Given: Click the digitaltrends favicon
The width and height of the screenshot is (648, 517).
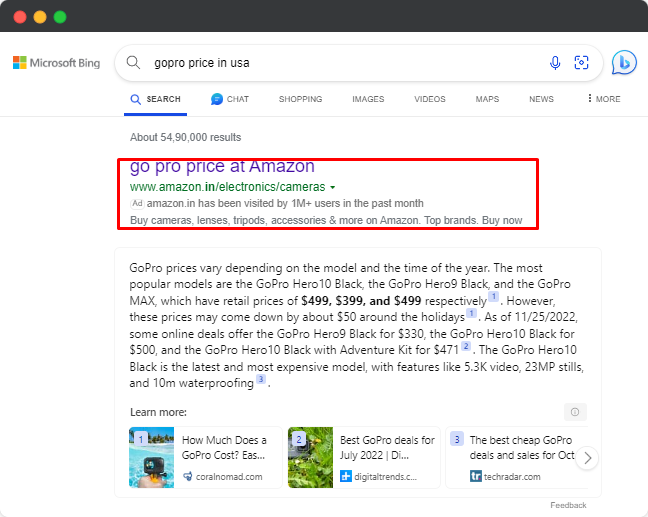Looking at the screenshot, I should click(x=345, y=476).
